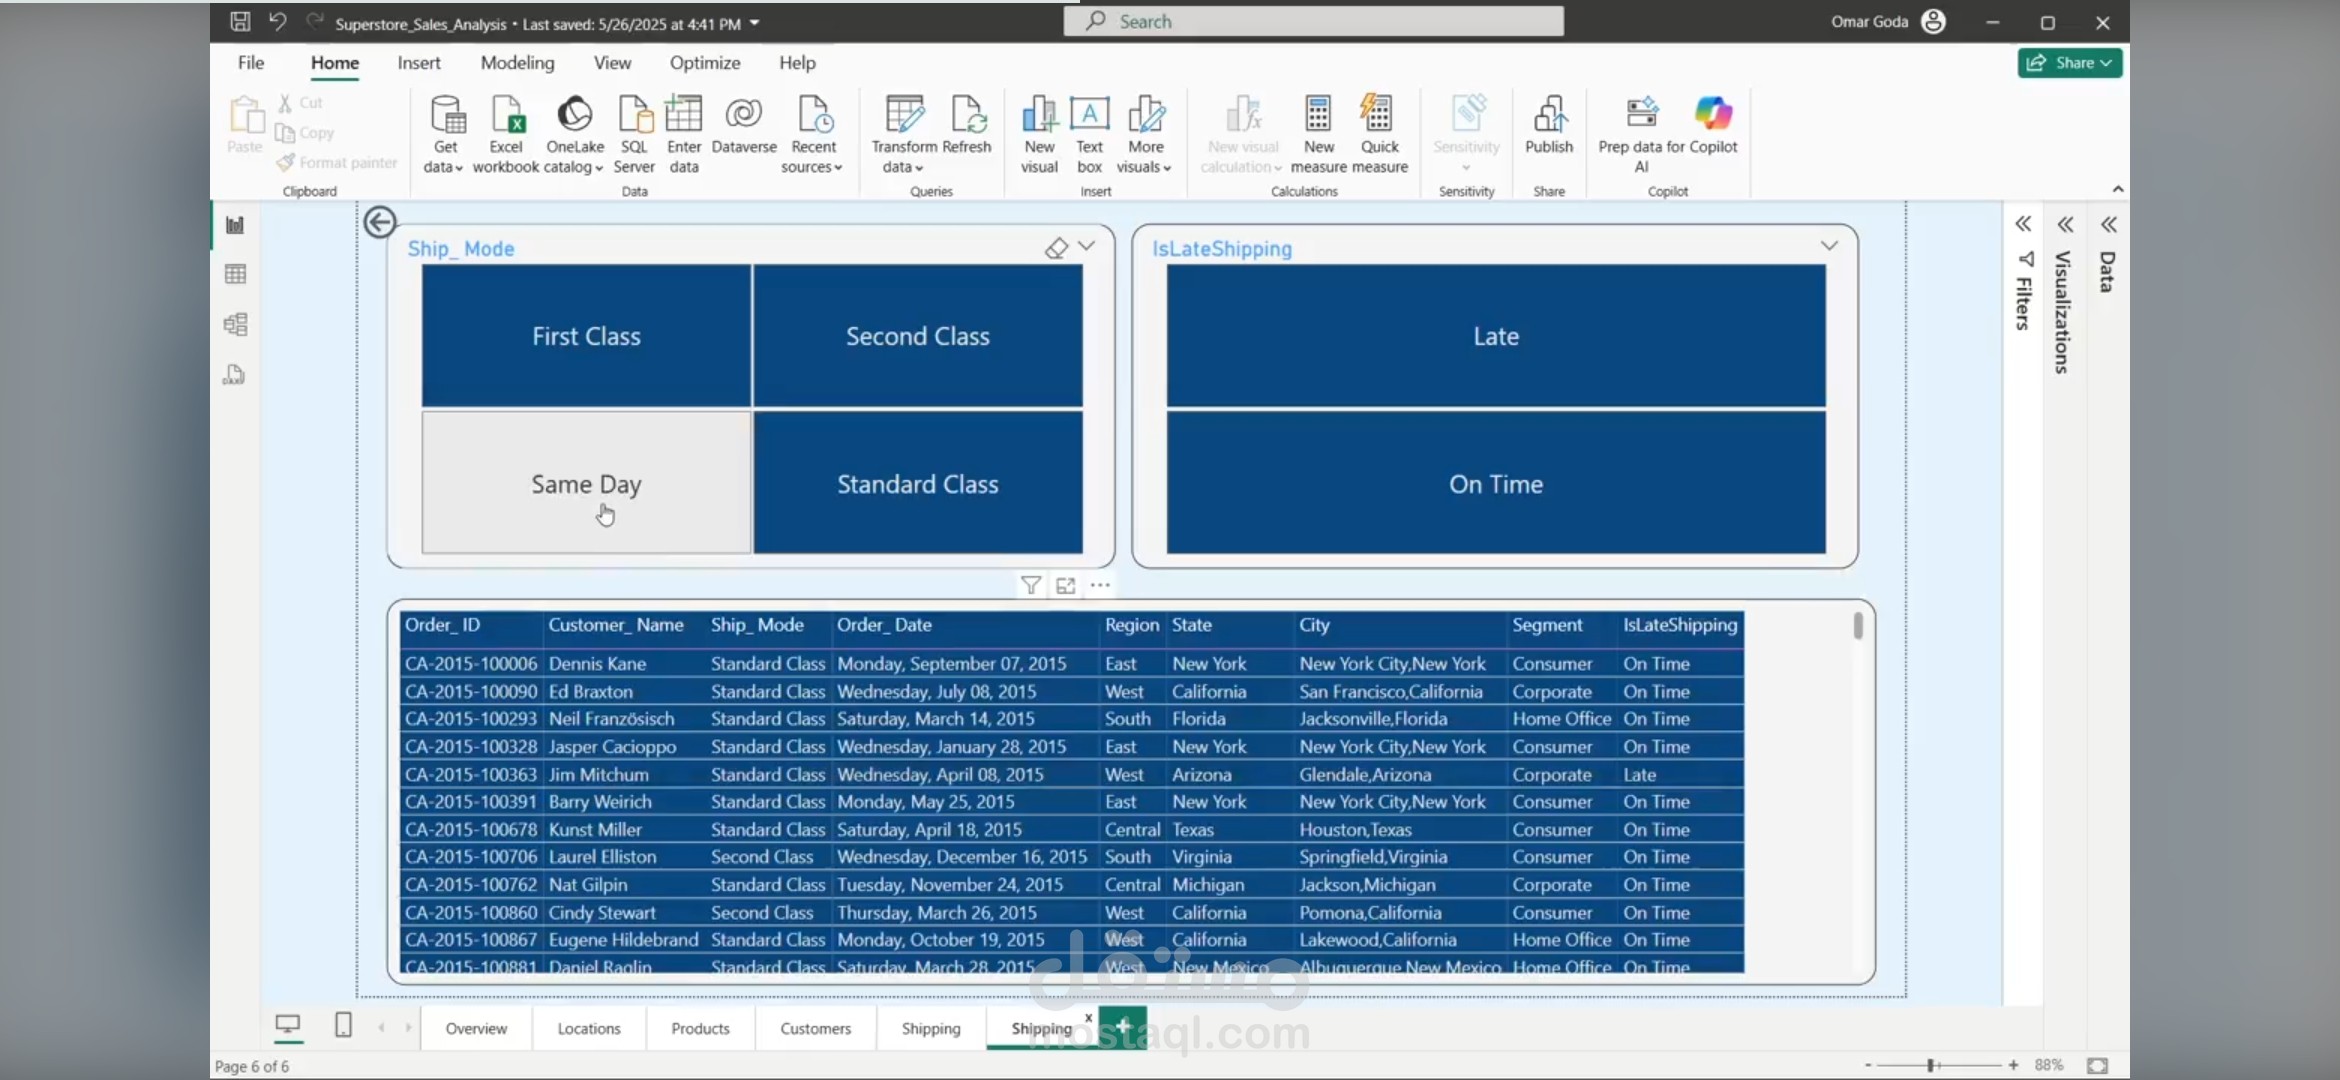Image resolution: width=2340 pixels, height=1080 pixels.
Task: Adjust the zoom slider in status bar
Action: pos(1931,1065)
